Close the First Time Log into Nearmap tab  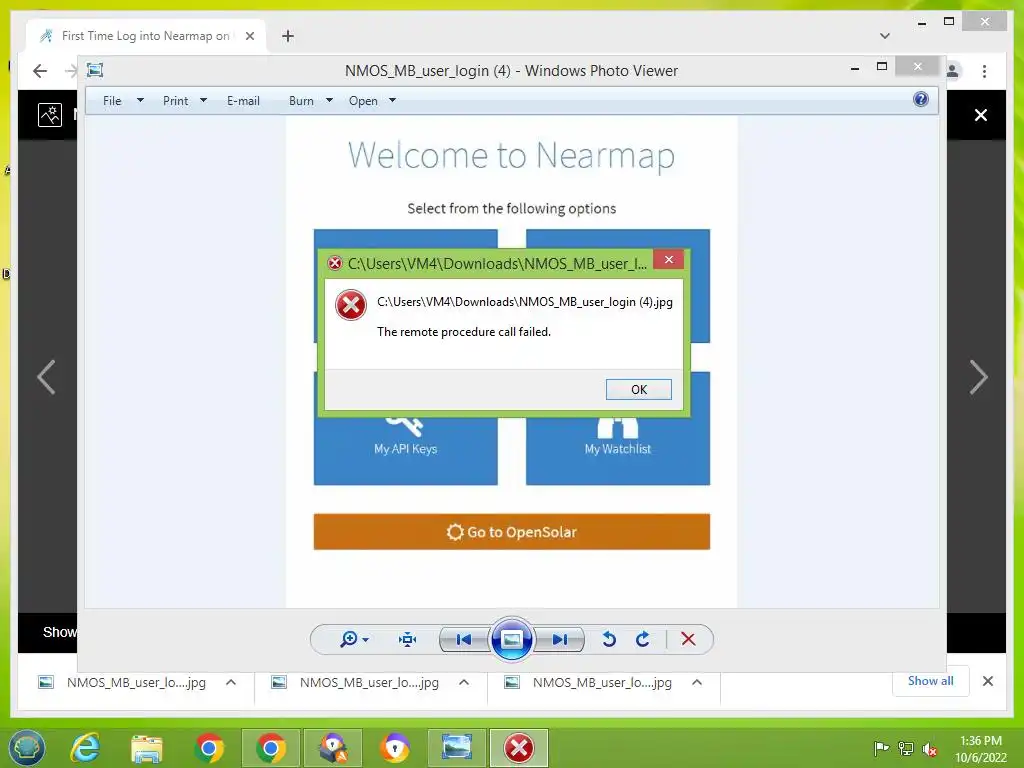click(x=249, y=36)
